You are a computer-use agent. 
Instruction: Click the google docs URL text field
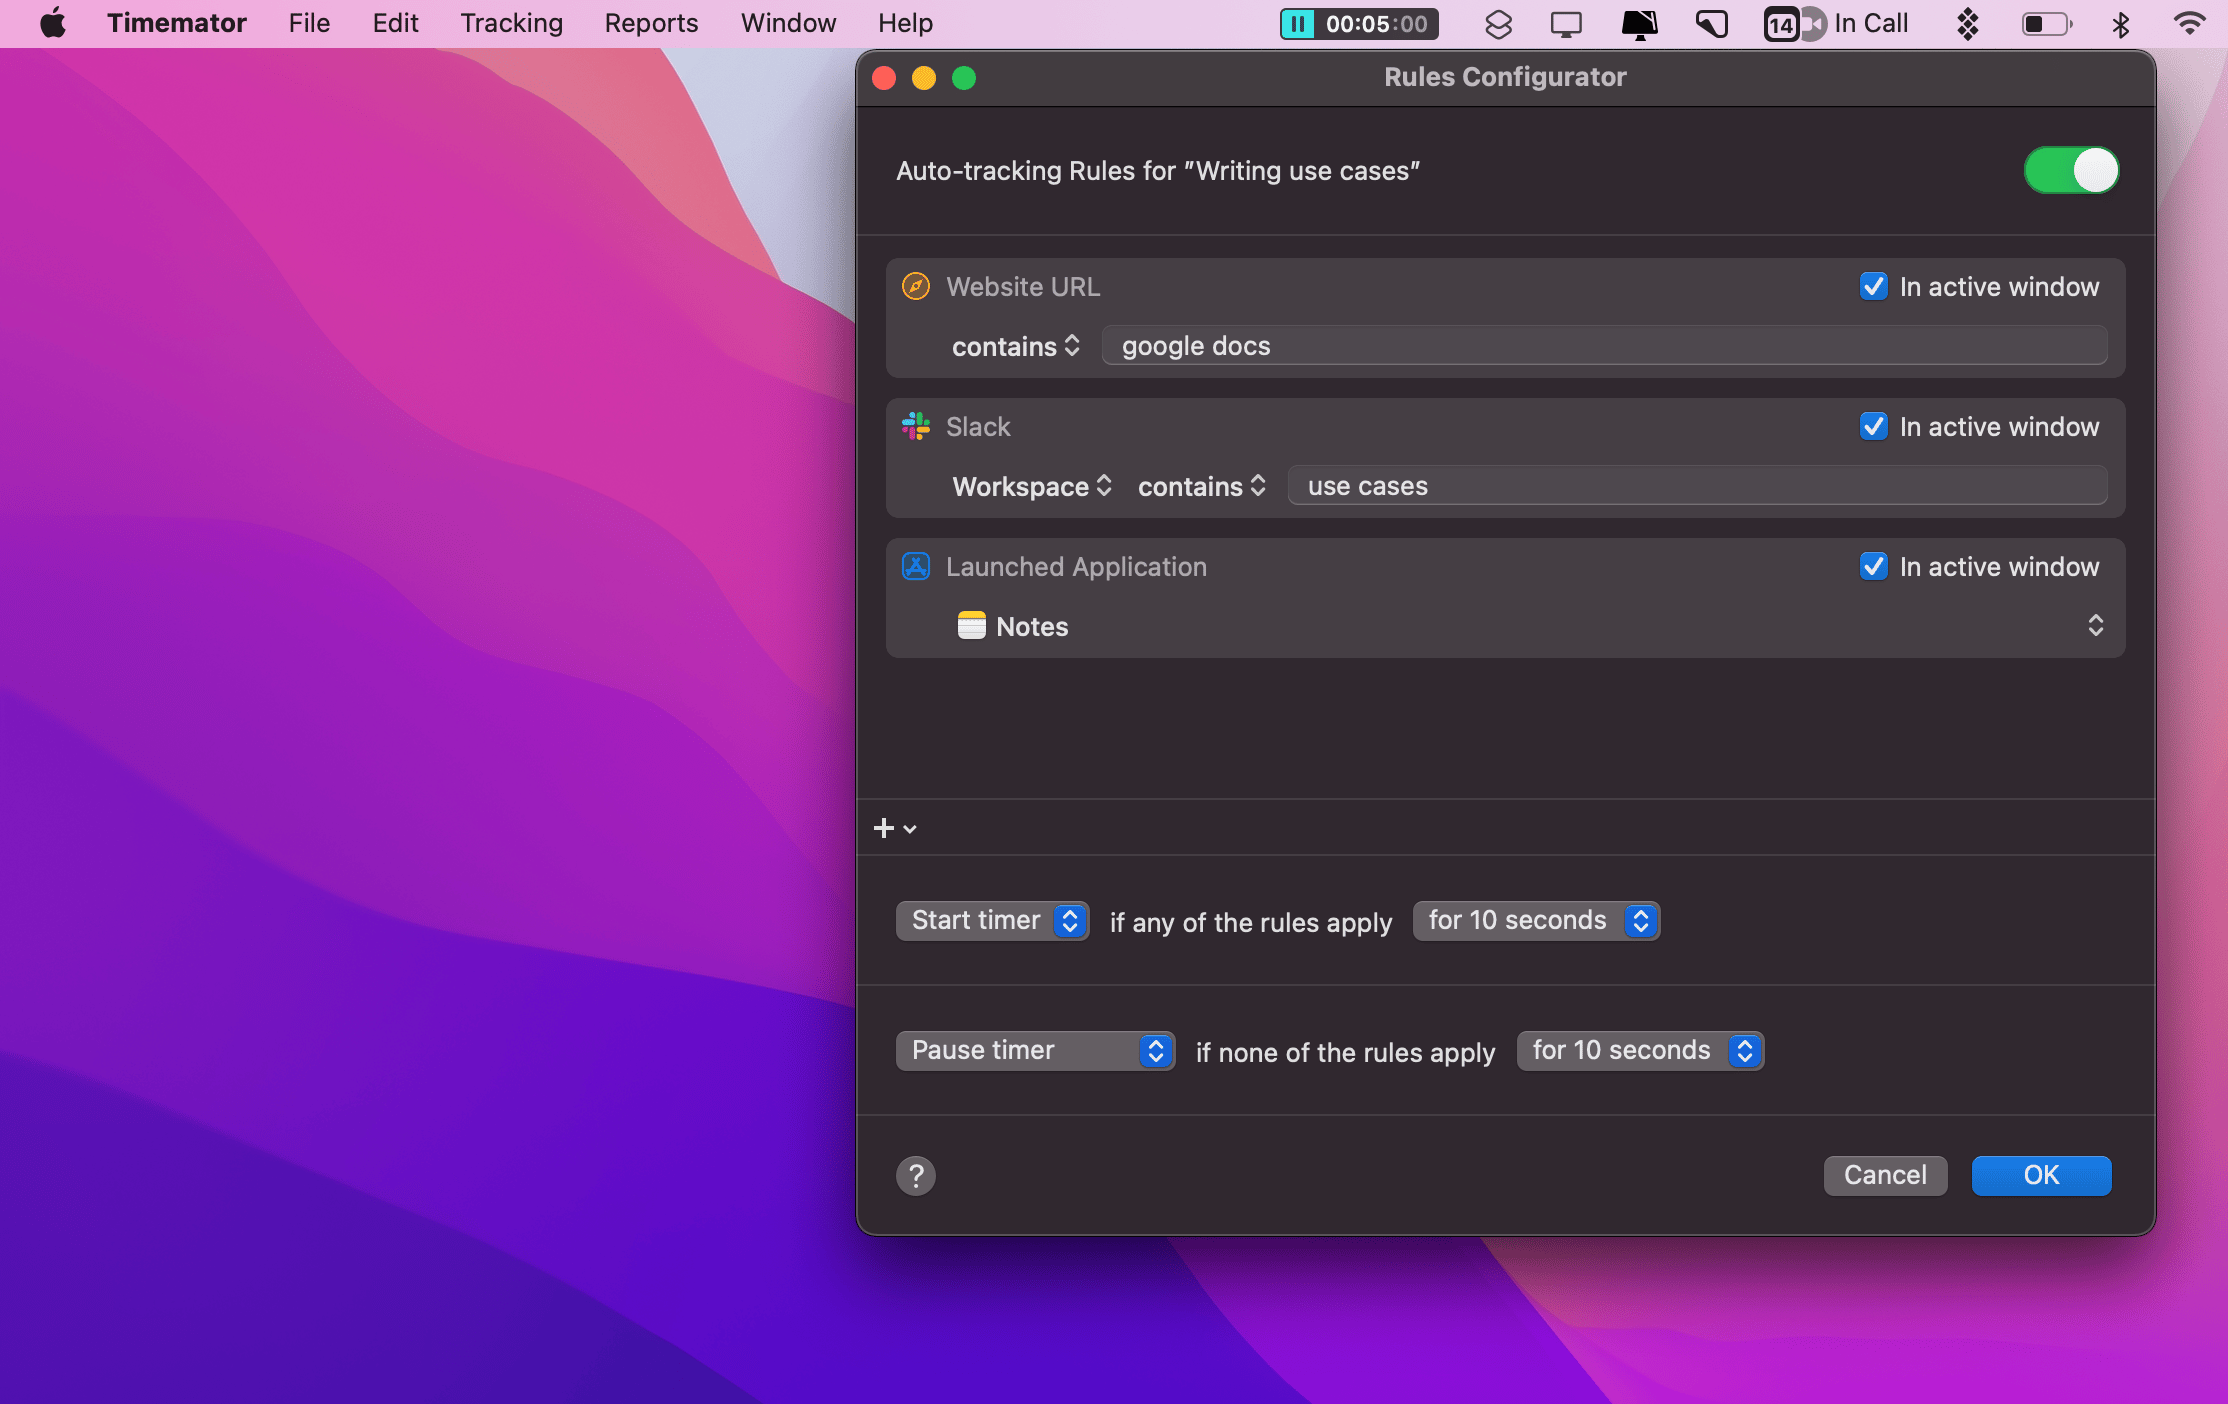click(1604, 346)
